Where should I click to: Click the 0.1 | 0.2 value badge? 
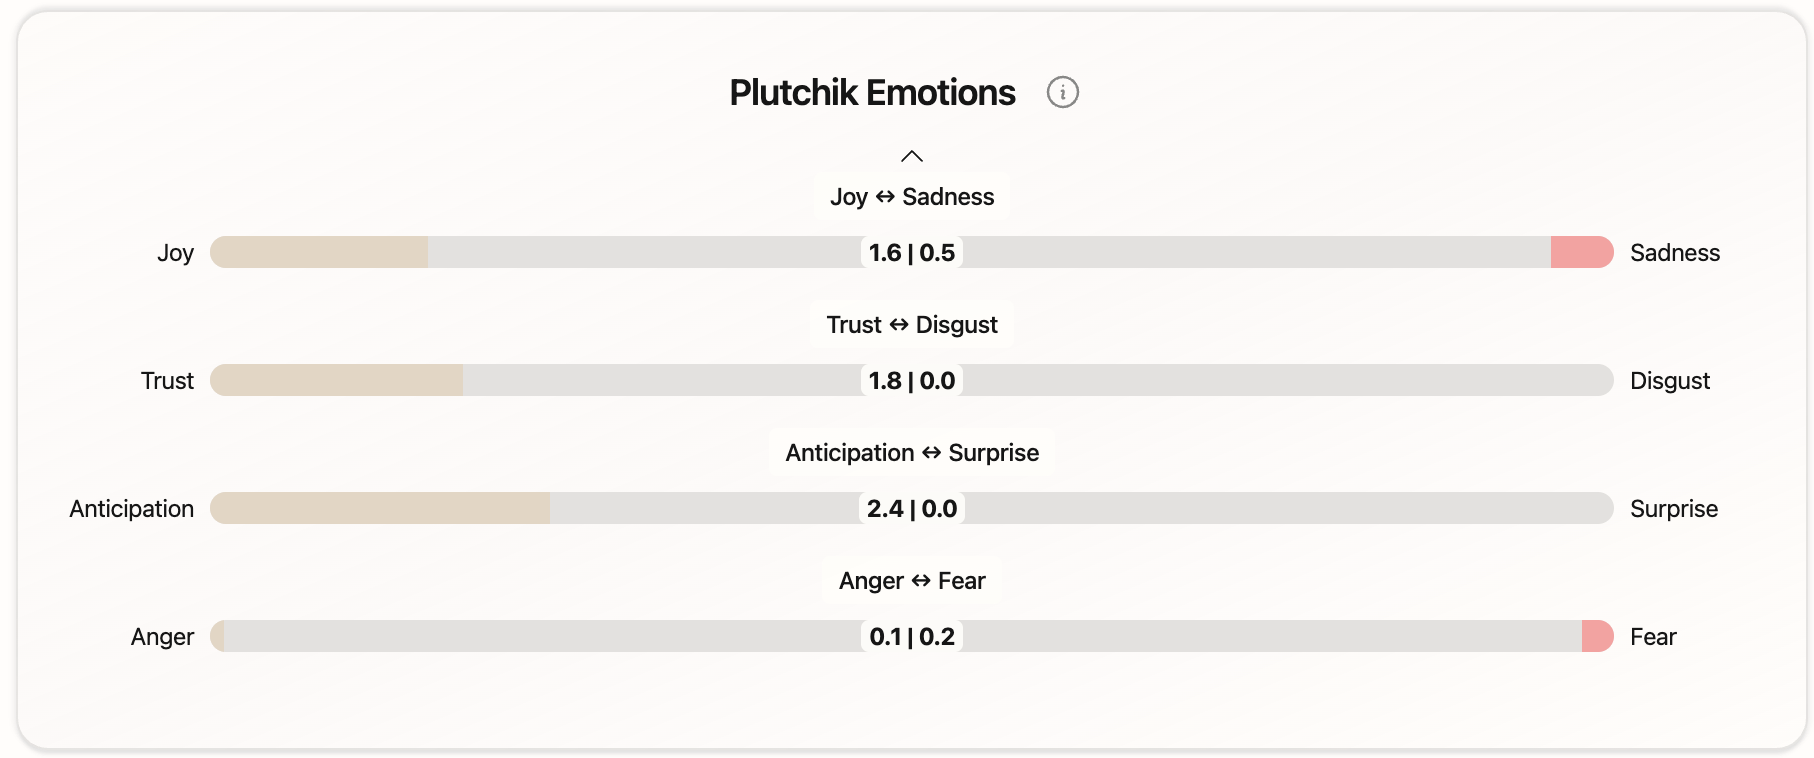[911, 636]
